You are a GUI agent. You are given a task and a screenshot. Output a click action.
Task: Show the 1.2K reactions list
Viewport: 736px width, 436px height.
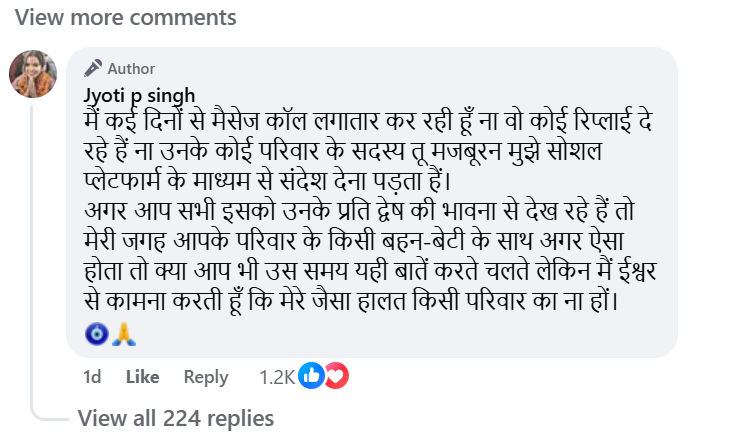tap(274, 377)
